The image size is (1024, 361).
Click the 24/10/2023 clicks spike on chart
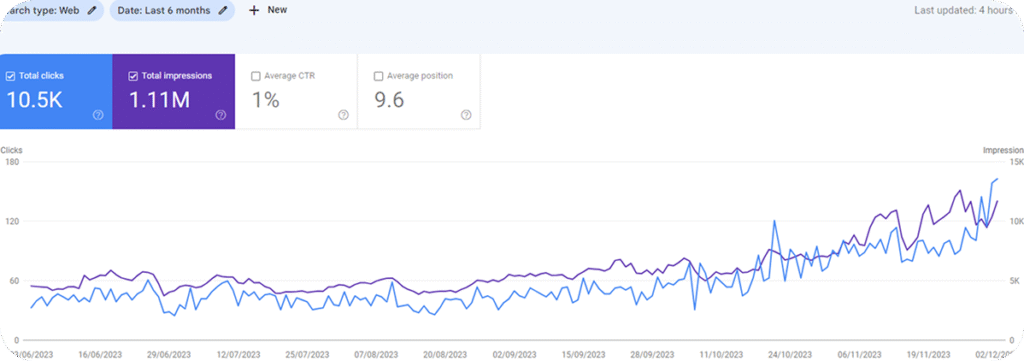coord(774,221)
